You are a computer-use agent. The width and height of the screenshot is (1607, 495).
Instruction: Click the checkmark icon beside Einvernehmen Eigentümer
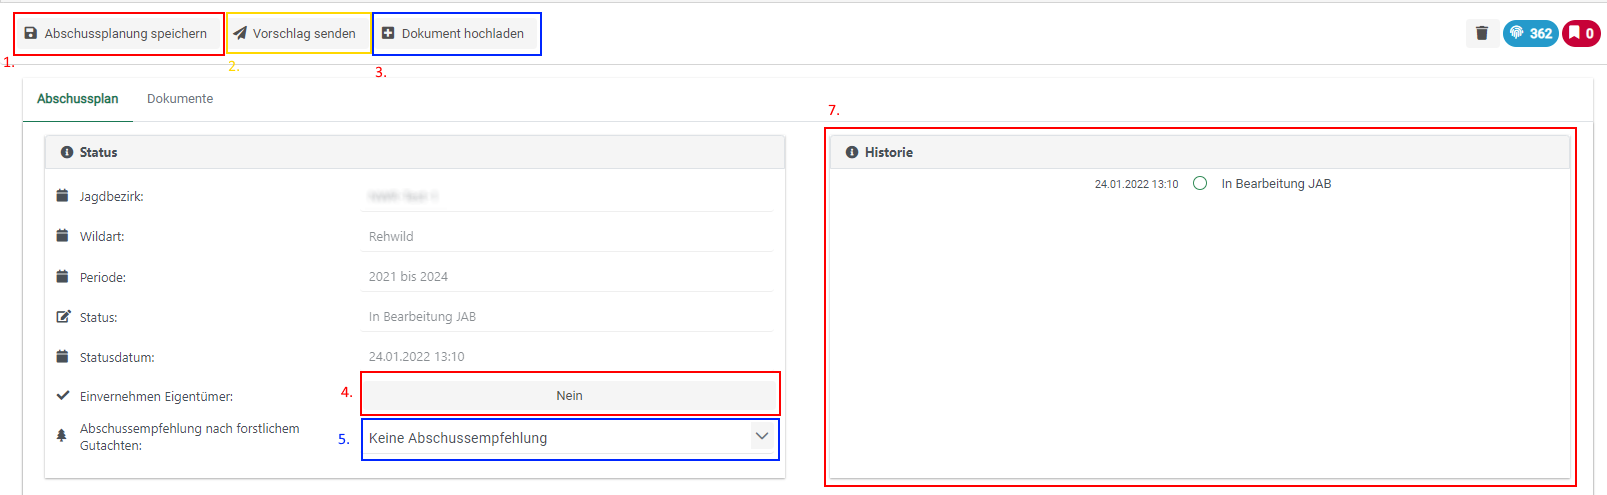point(62,396)
